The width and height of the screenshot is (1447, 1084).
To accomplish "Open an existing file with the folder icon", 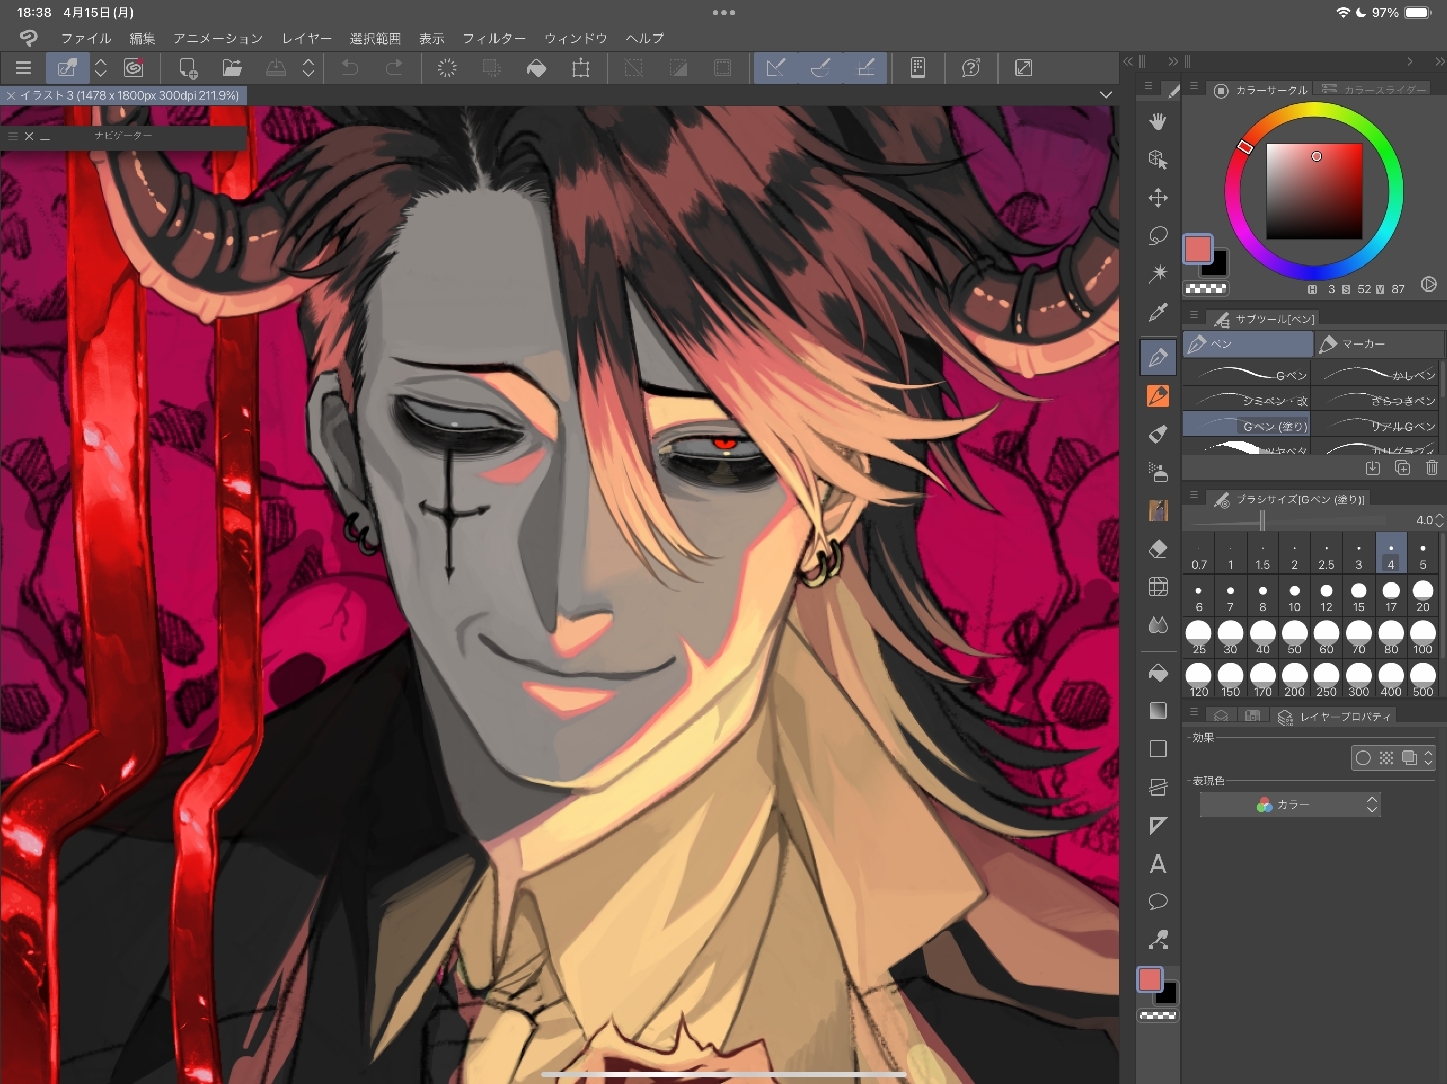I will click(232, 68).
